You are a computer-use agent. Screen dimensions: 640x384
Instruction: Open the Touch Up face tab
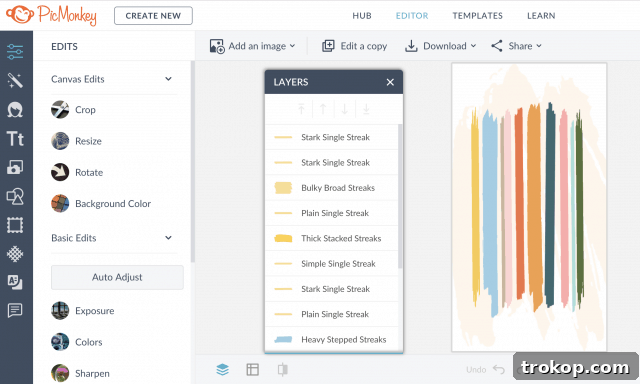[x=15, y=109]
